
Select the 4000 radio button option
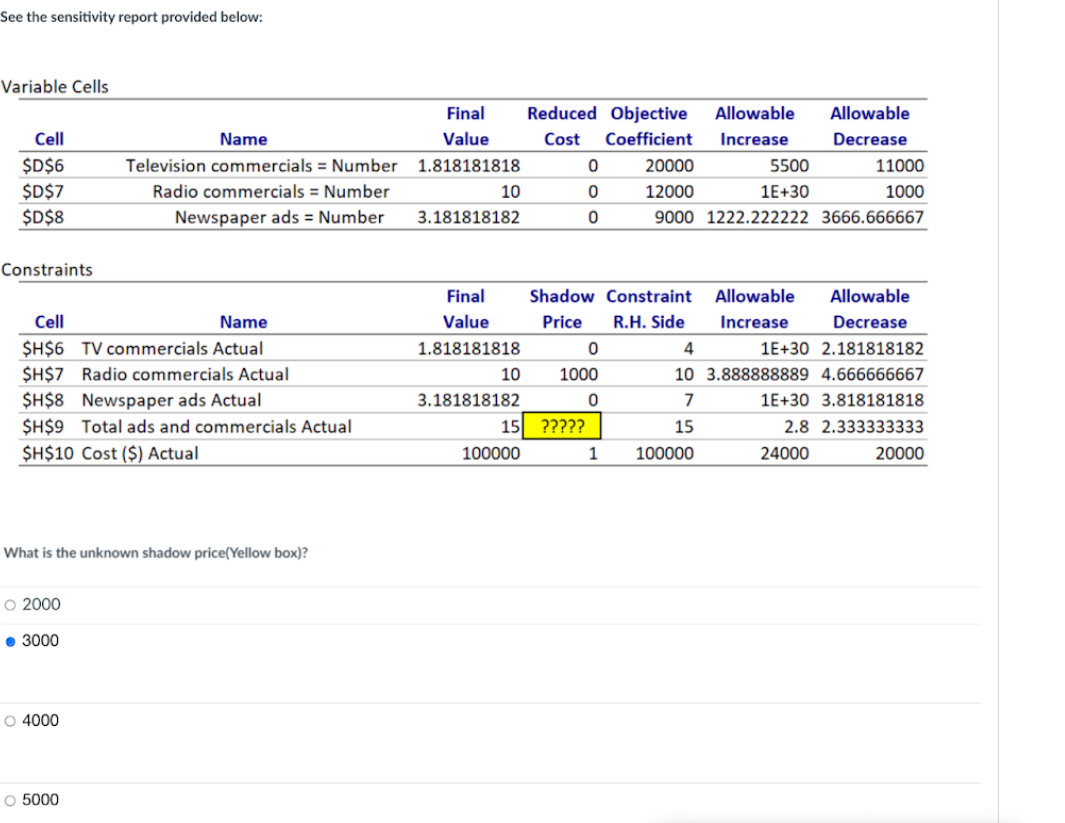pos(9,720)
